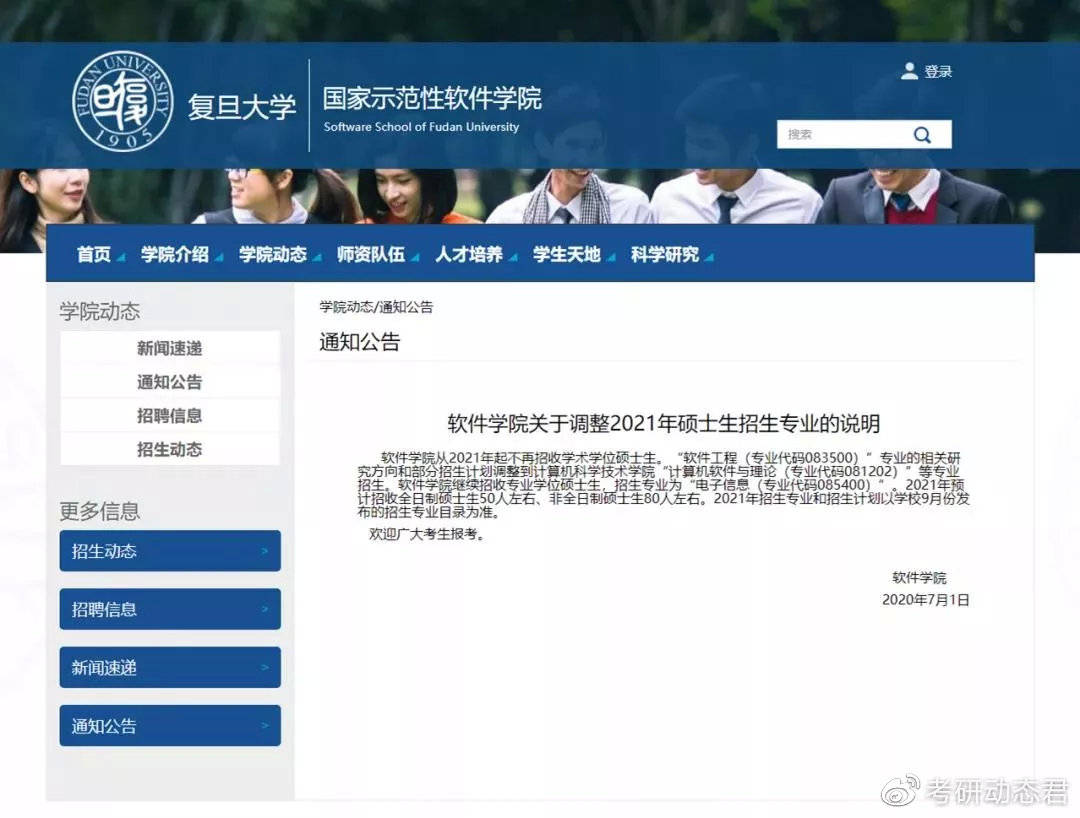Expand the 师资队伍 navigation dropdown
Image resolution: width=1080 pixels, height=818 pixels.
(x=414, y=258)
